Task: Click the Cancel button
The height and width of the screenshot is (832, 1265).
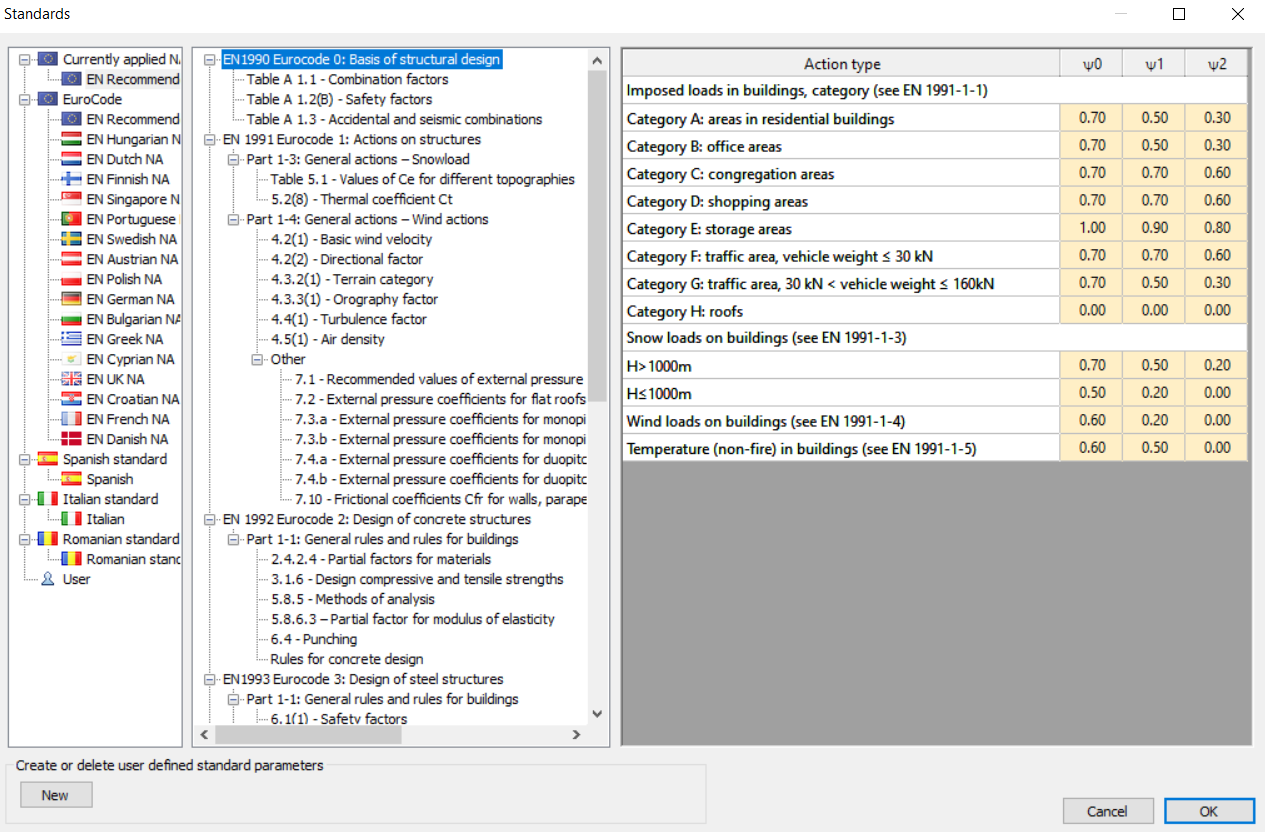Action: click(x=1107, y=811)
